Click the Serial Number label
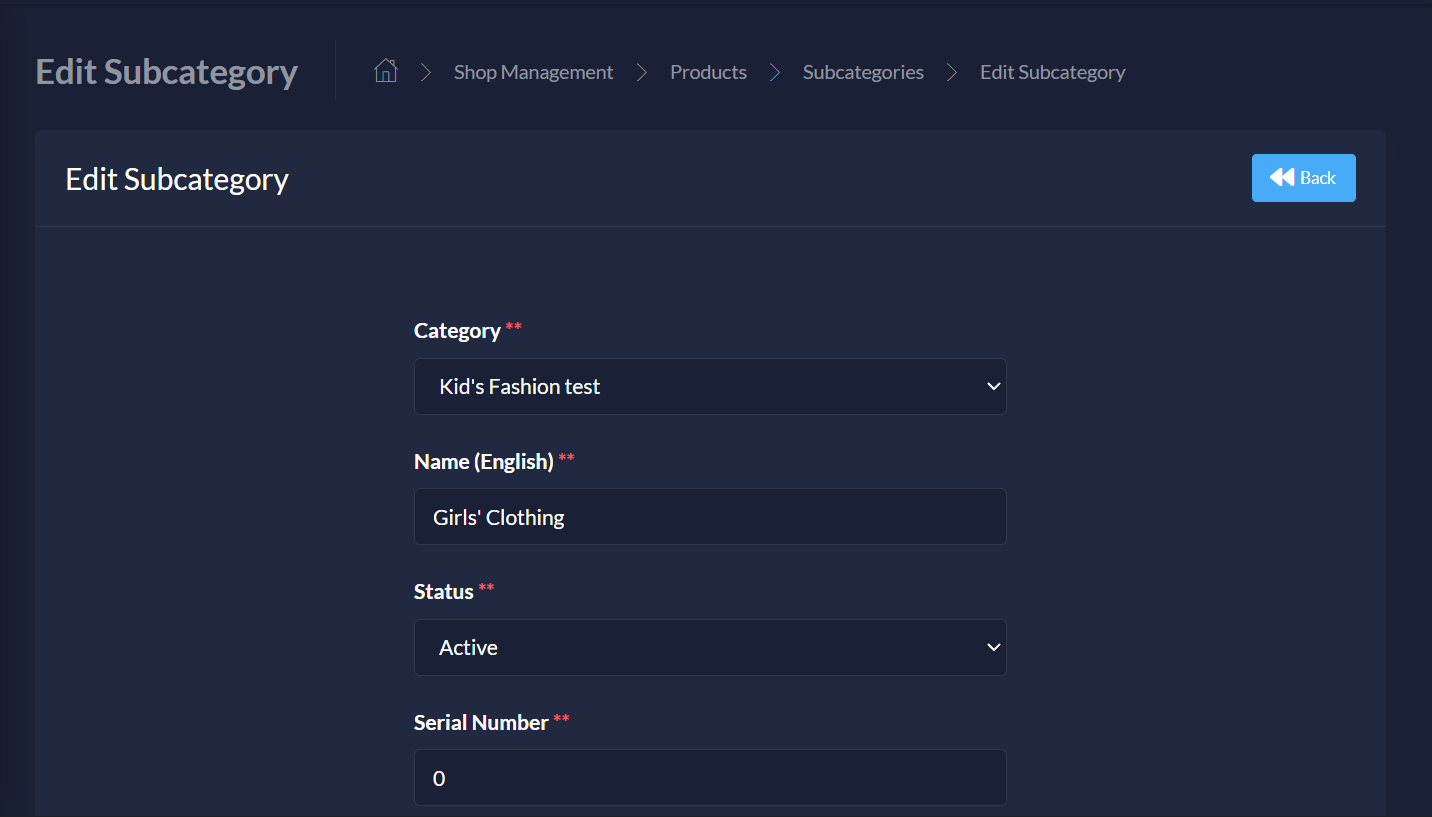This screenshot has width=1432, height=817. point(483,721)
